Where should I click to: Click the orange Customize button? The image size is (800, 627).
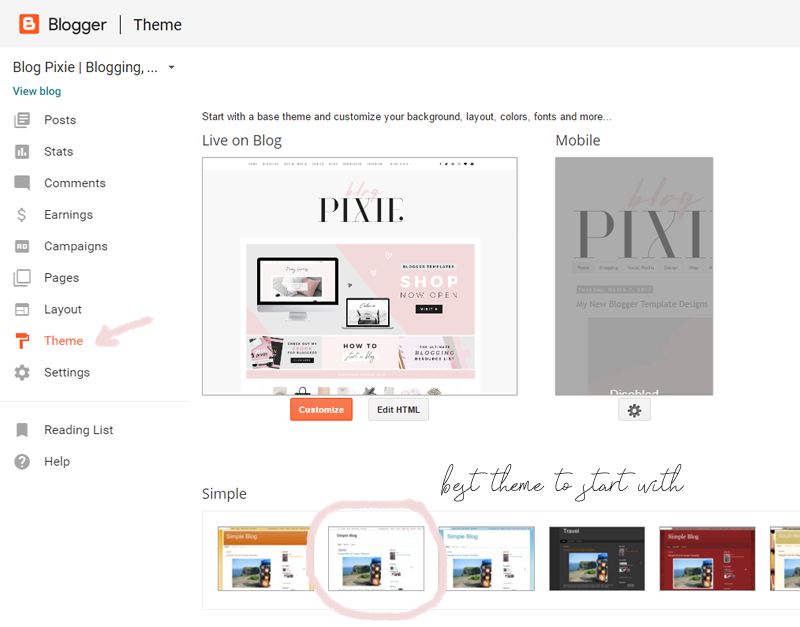coord(321,410)
